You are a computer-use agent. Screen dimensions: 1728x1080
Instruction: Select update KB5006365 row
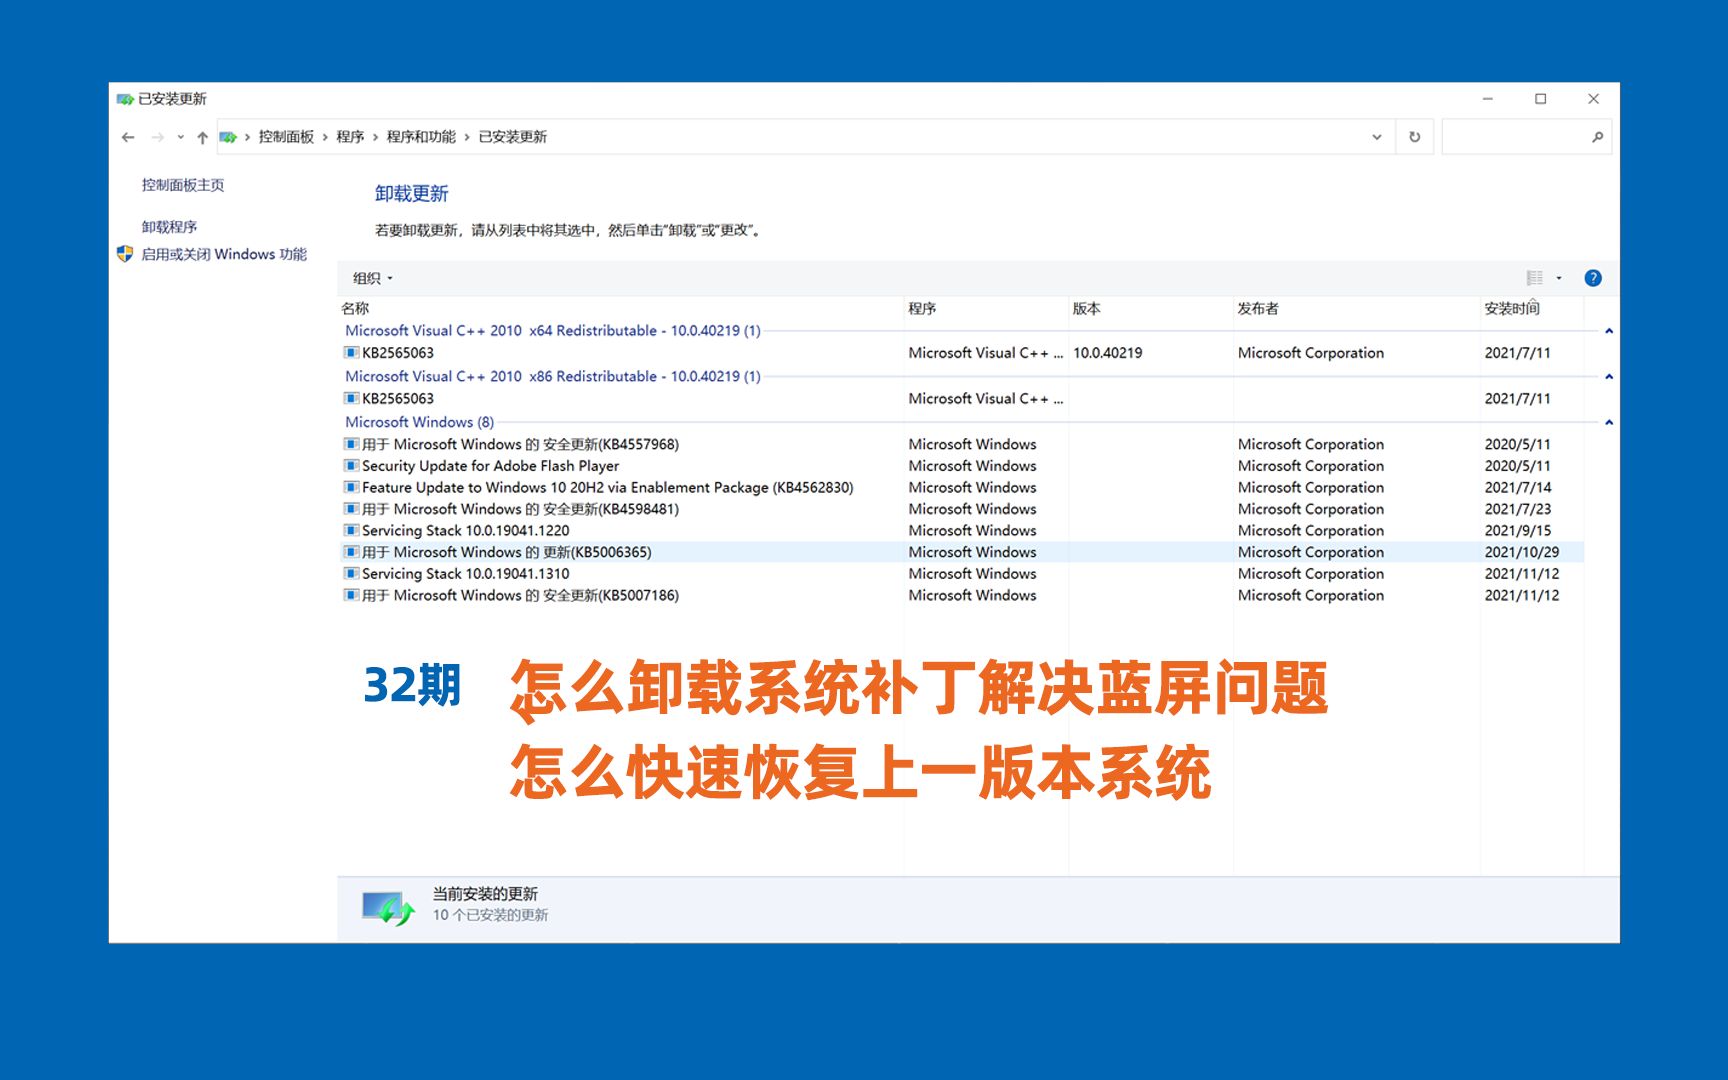click(x=962, y=552)
